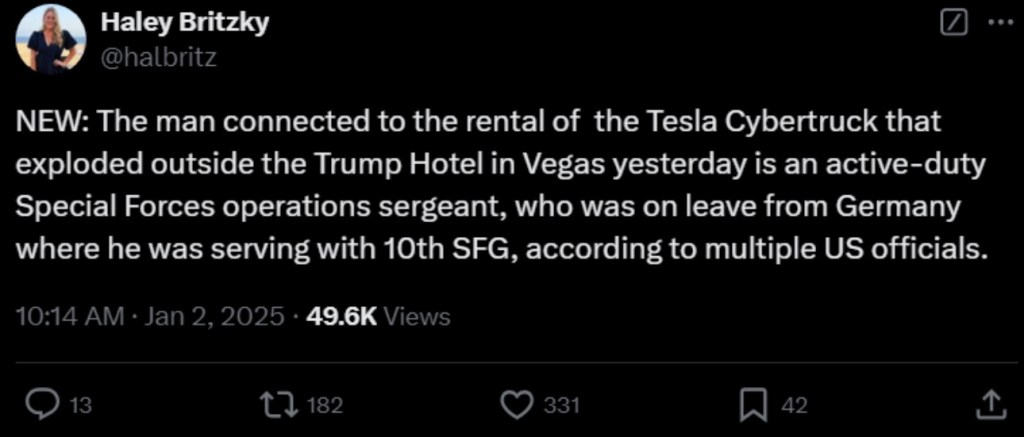Click the 182 reposts count
Image resolution: width=1024 pixels, height=437 pixels.
point(324,405)
